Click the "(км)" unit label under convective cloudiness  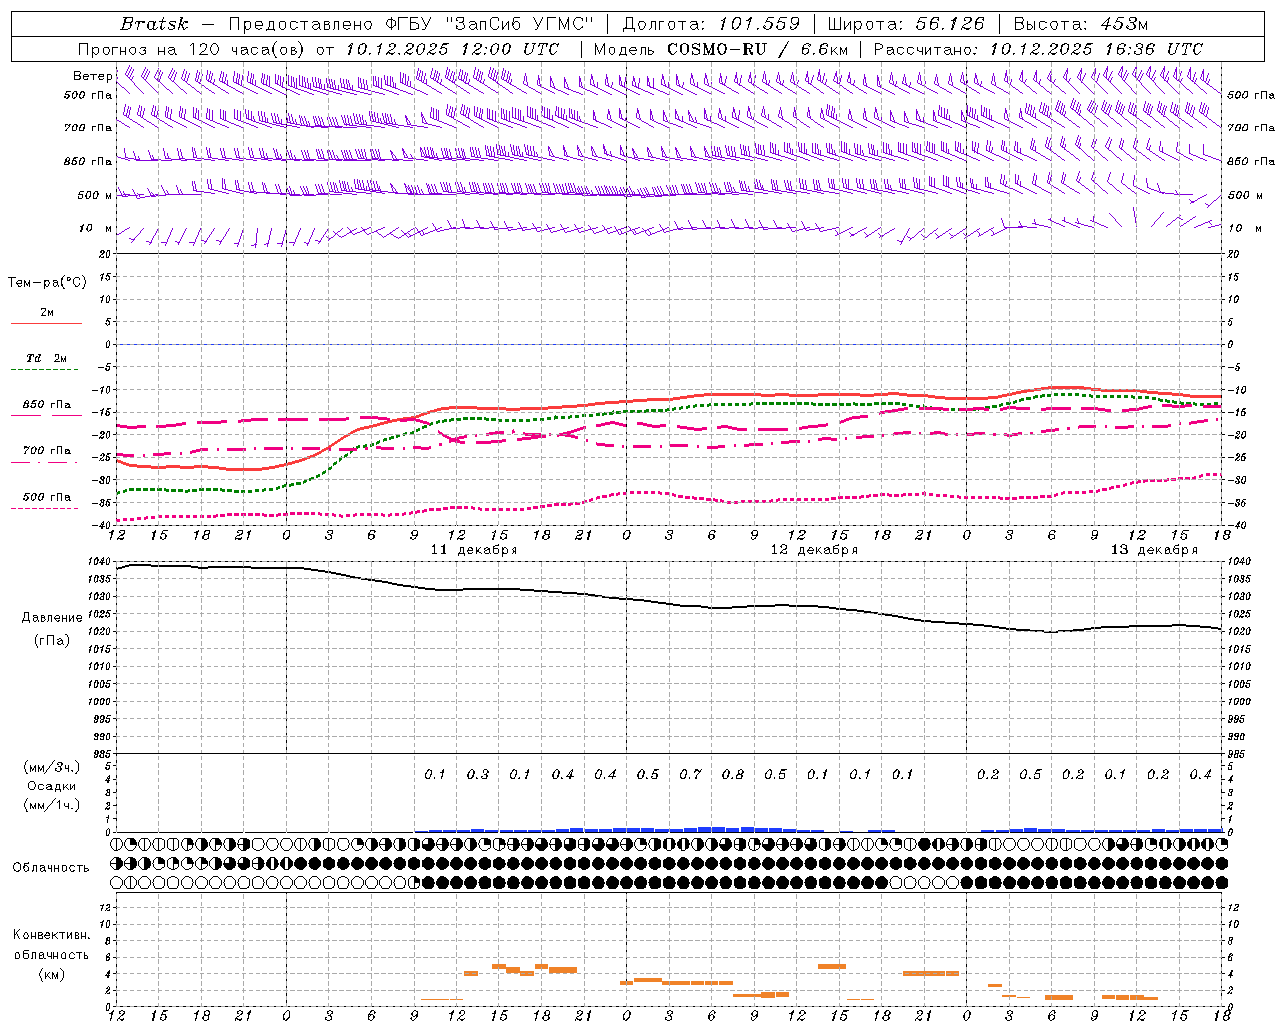51,974
